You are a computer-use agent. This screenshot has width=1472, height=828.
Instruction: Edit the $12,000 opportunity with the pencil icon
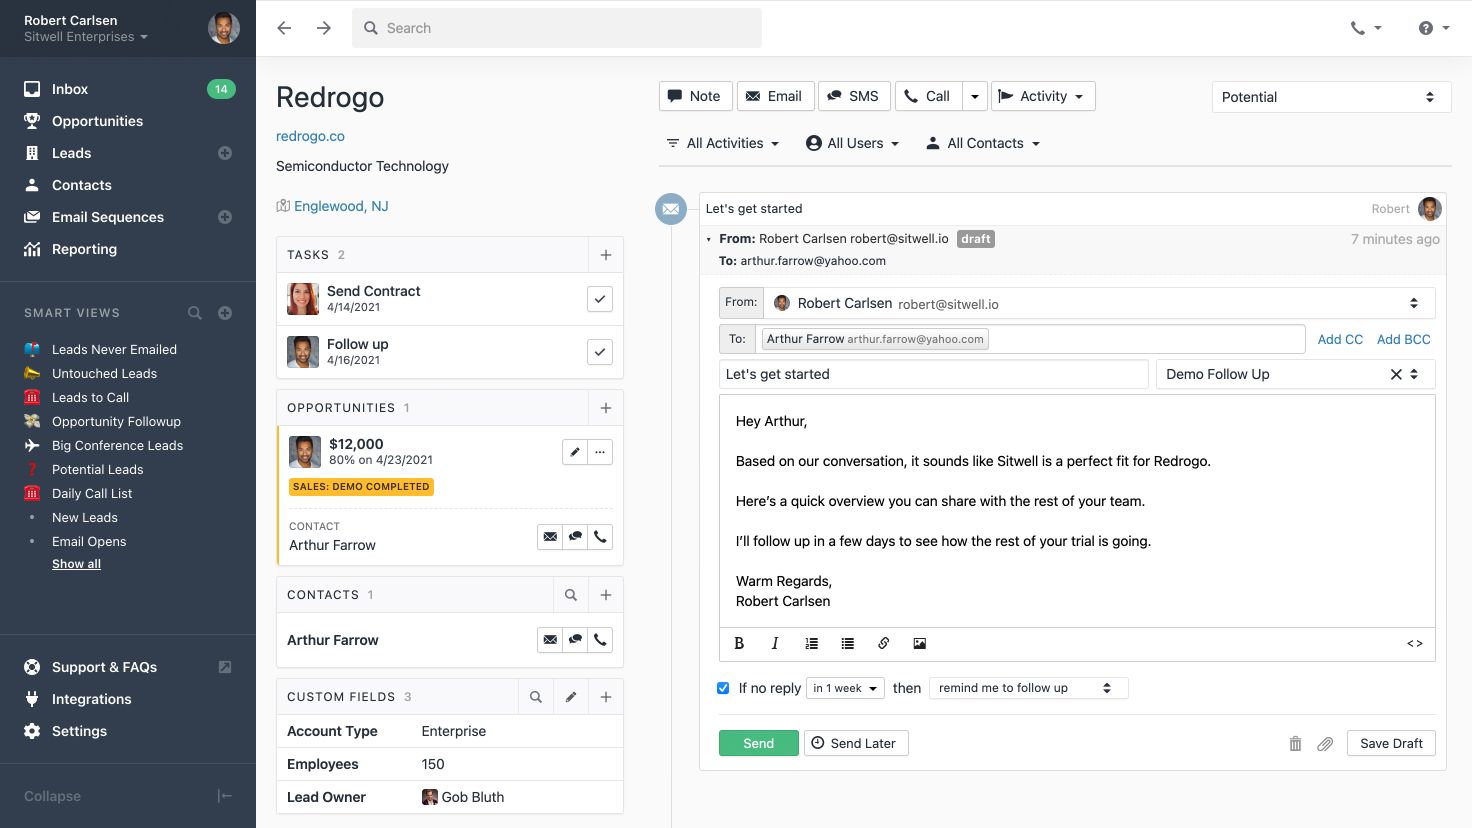[574, 451]
